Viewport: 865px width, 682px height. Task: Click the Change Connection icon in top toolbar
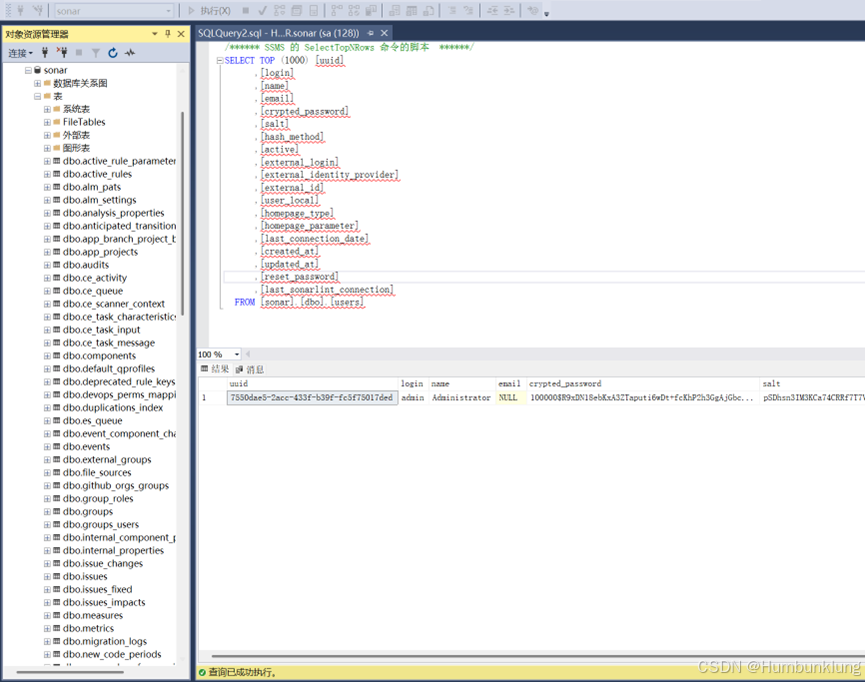(x=38, y=10)
